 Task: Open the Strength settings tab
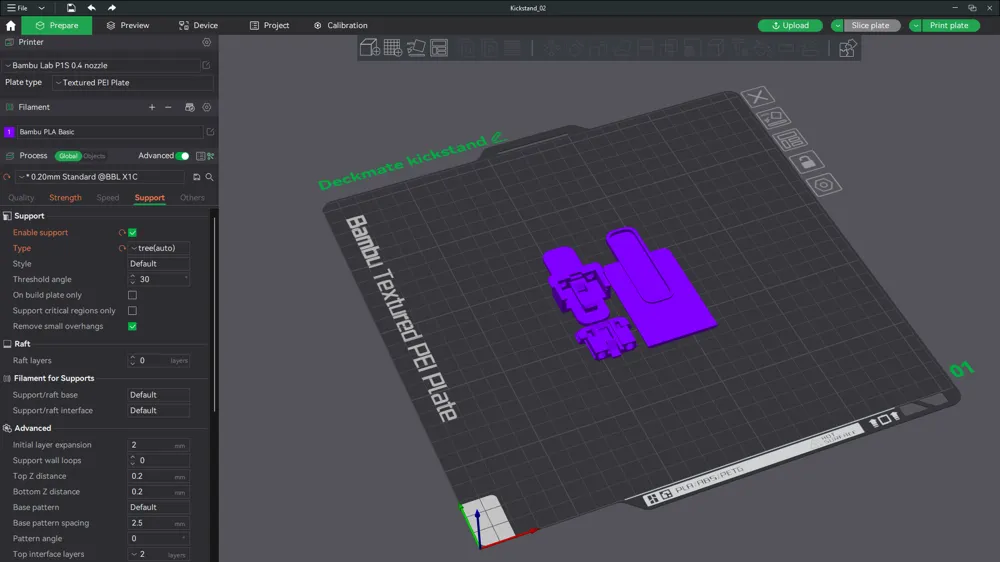[x=65, y=198]
